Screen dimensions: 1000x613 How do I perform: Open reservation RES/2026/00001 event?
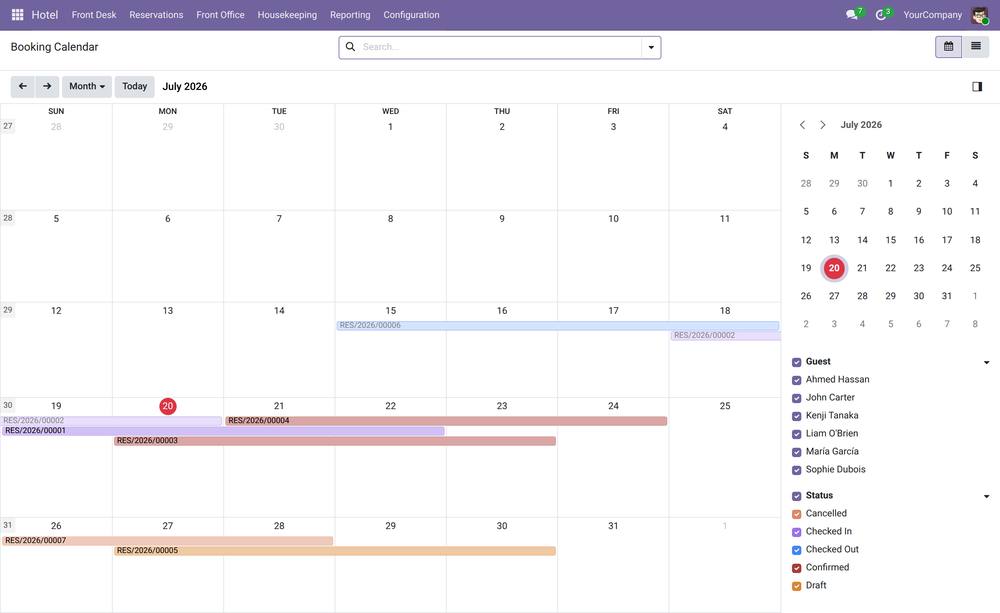tap(223, 431)
